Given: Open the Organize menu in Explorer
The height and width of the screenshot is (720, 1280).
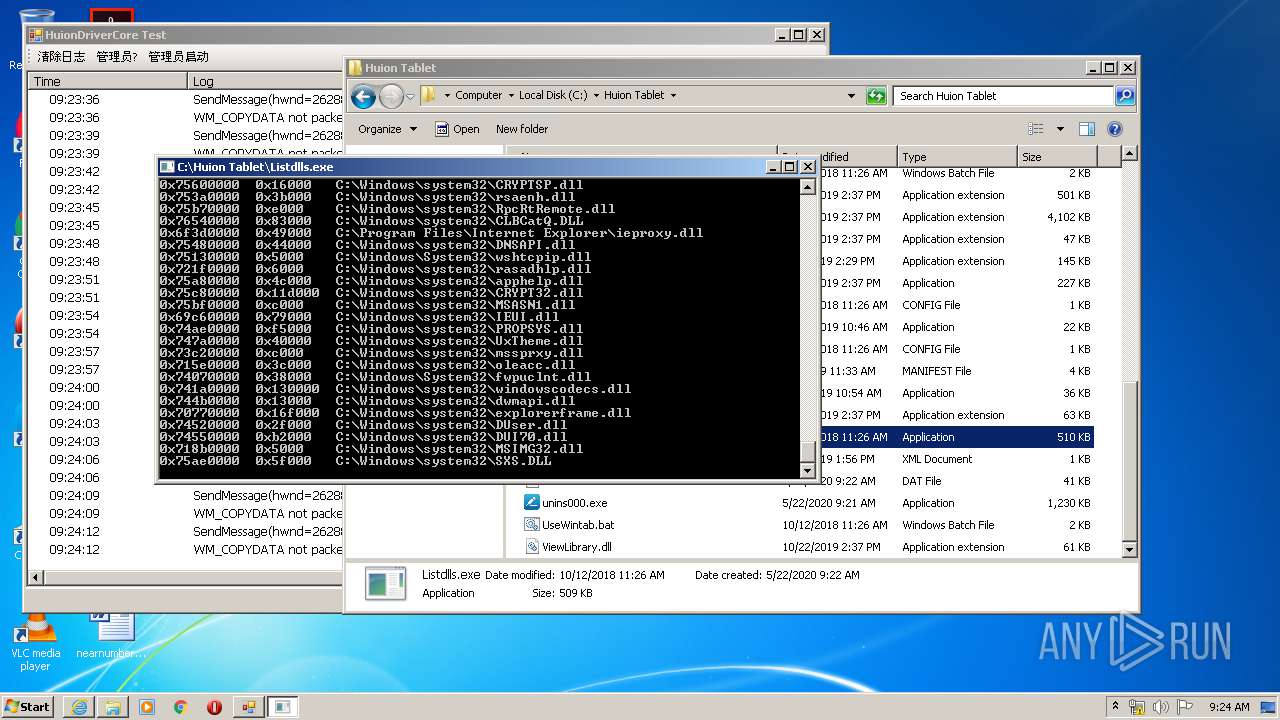Looking at the screenshot, I should [387, 129].
